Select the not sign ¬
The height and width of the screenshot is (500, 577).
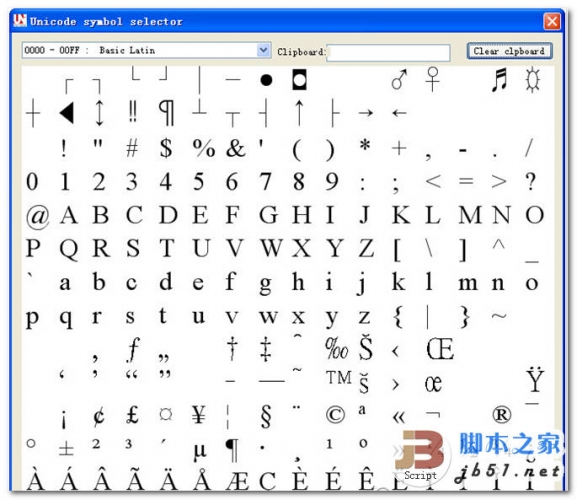(x=433, y=414)
